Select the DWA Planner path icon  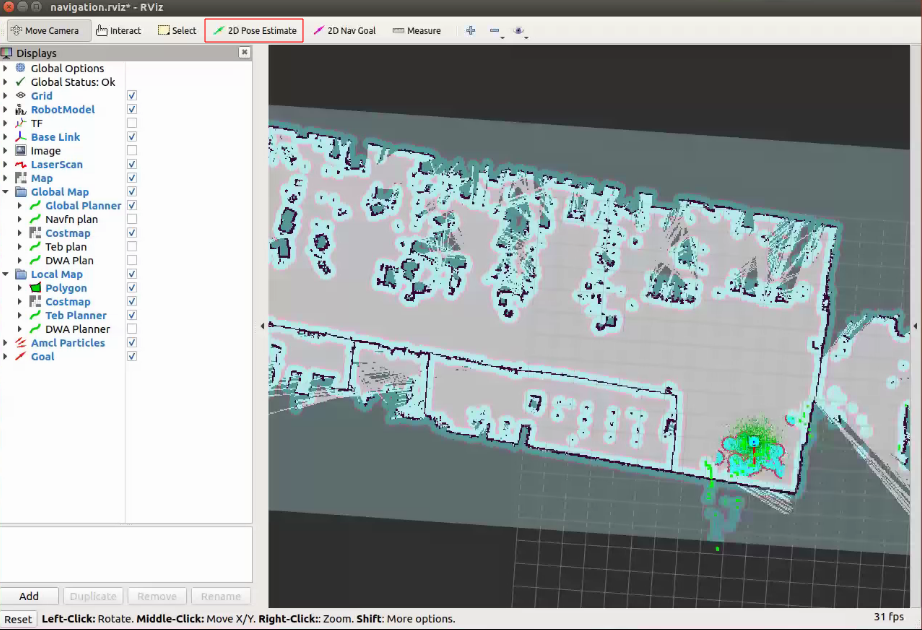[x=35, y=329]
